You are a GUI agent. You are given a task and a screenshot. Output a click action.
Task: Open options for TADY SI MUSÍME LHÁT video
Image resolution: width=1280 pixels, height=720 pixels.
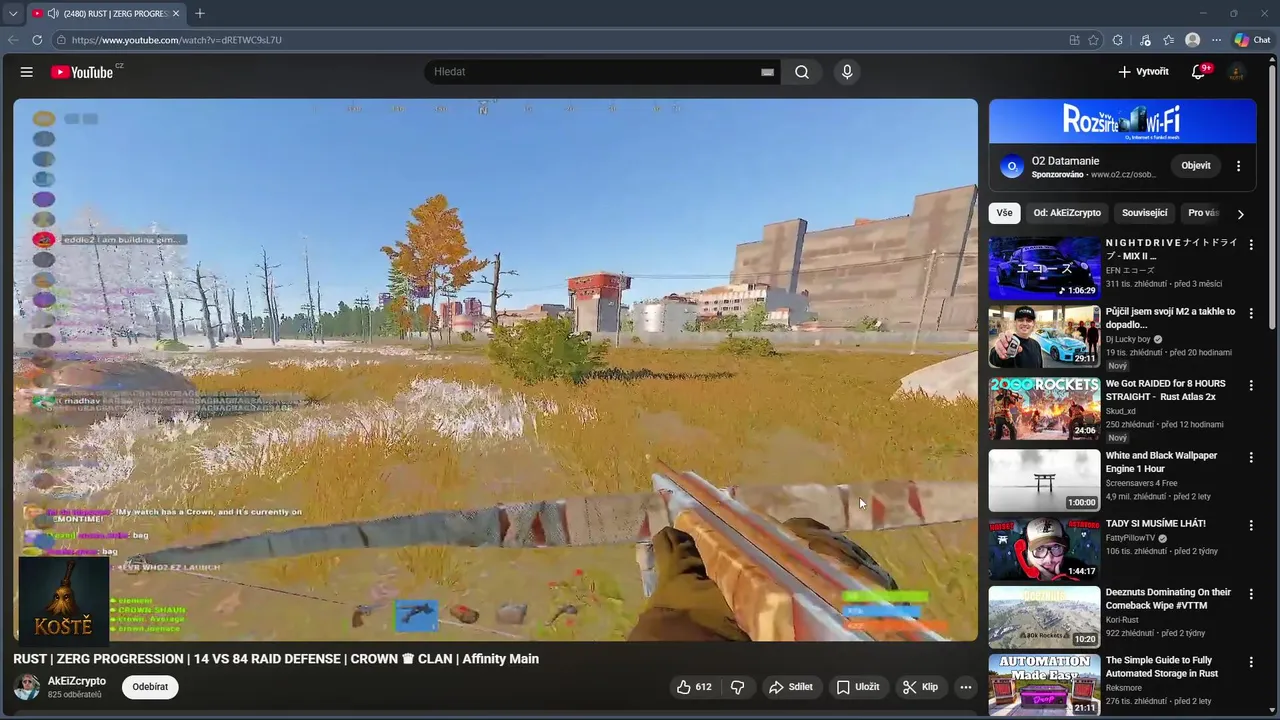(1251, 525)
